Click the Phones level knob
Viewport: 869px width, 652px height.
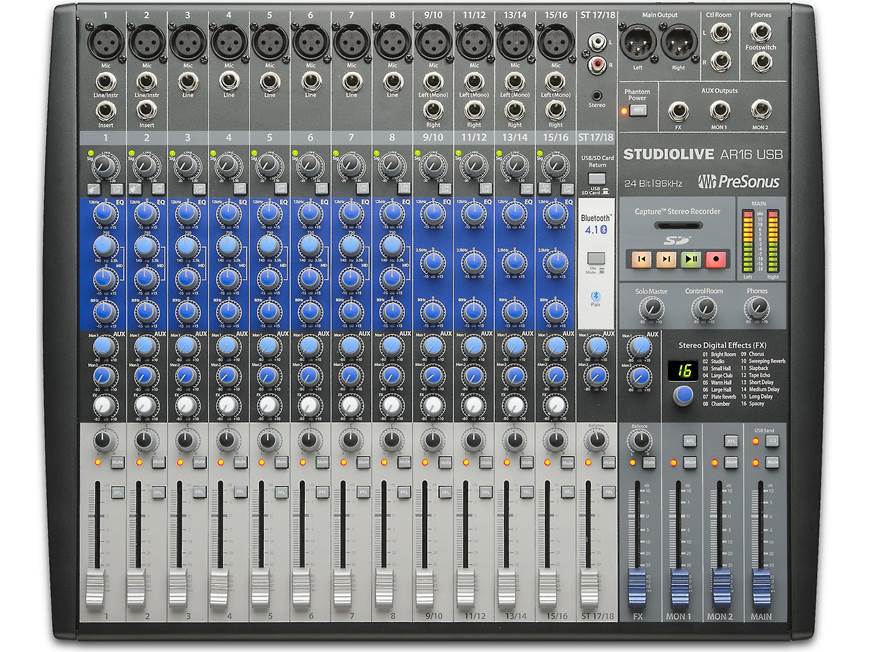click(756, 308)
